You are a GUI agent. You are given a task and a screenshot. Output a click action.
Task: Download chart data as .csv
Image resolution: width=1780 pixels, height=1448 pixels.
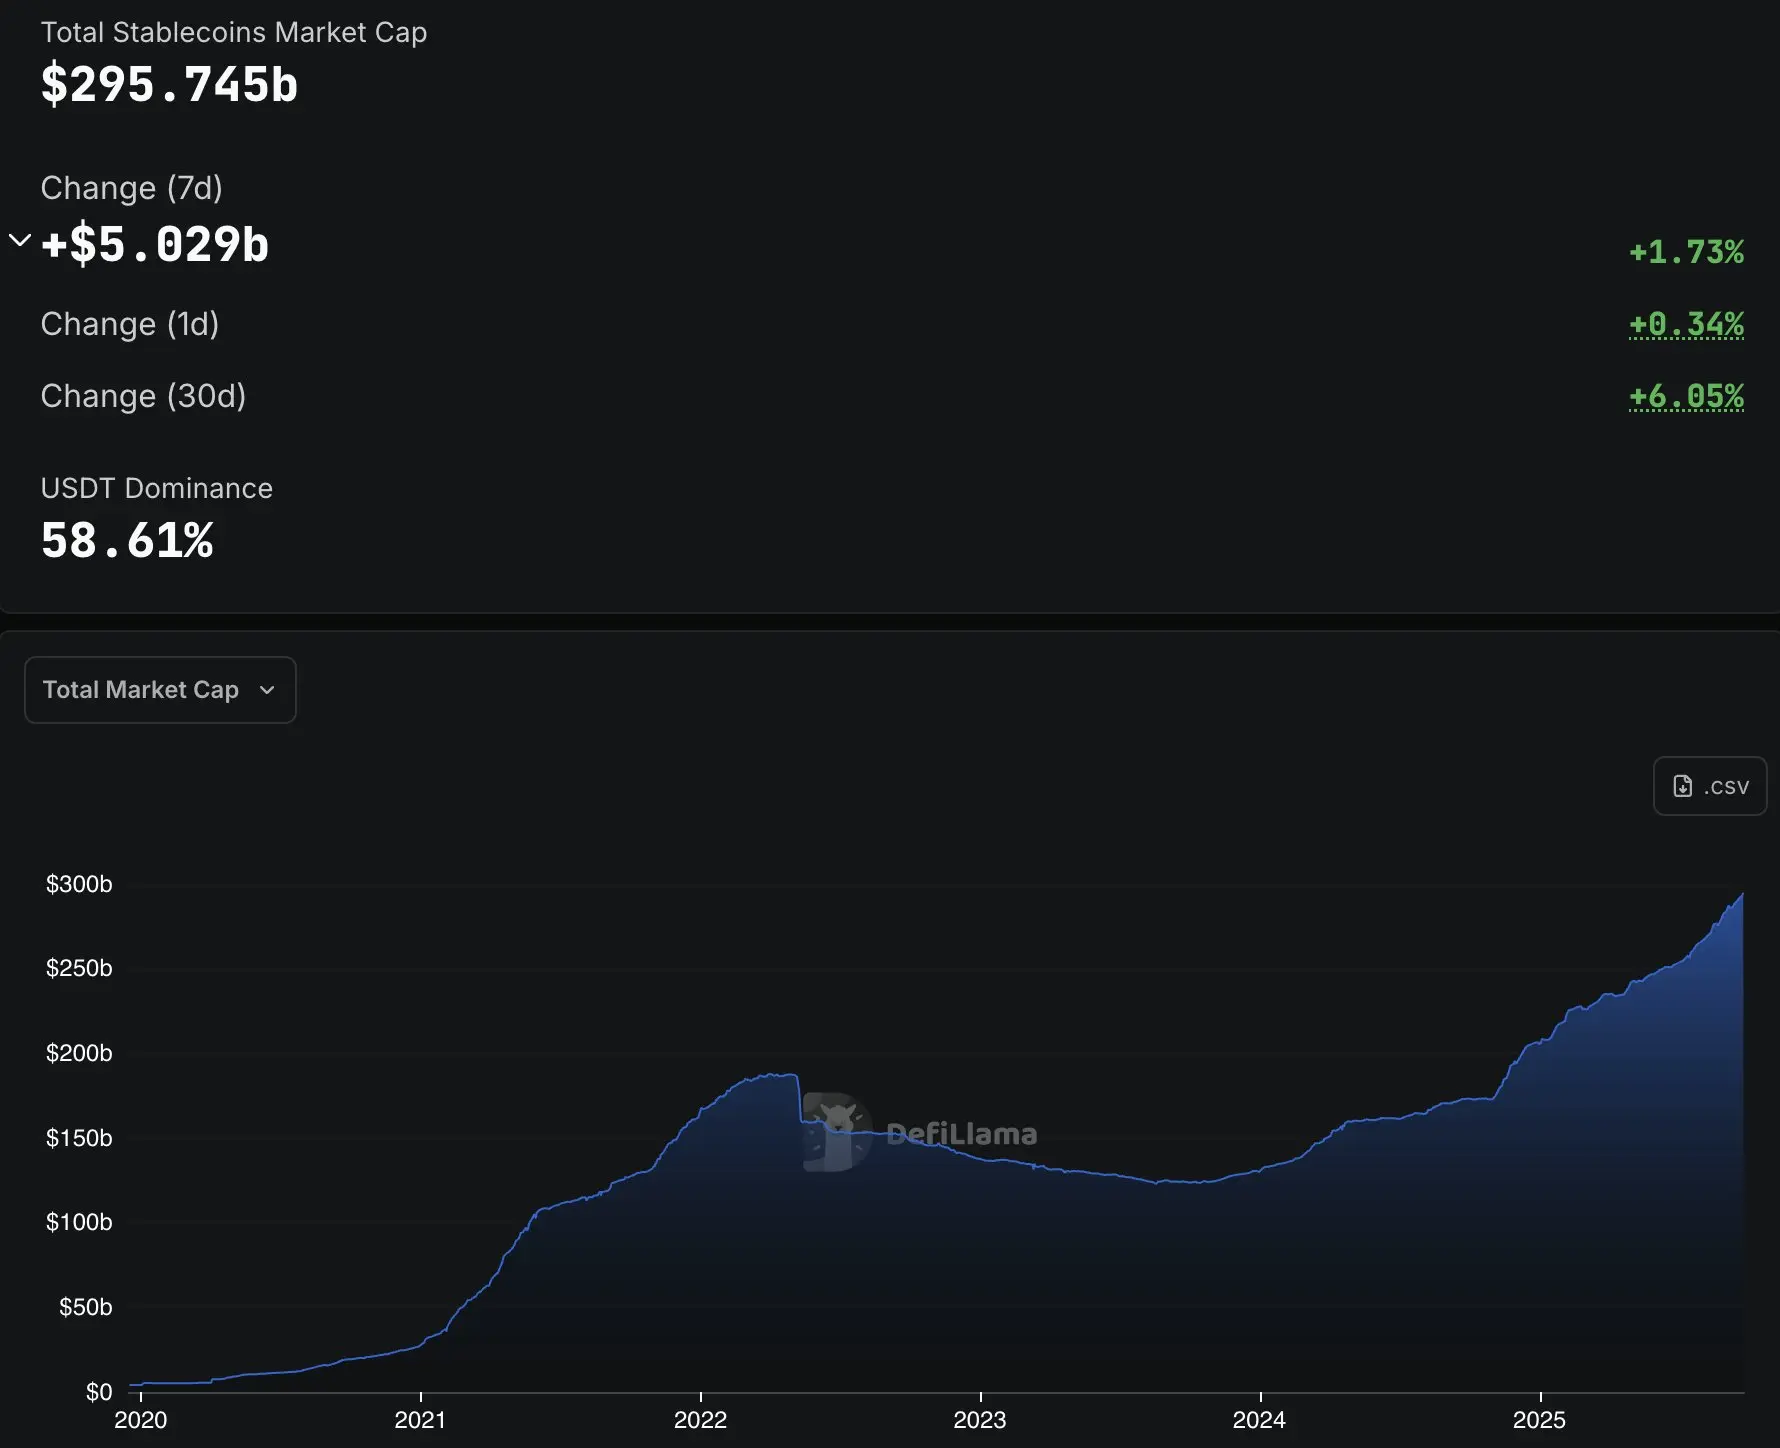[x=1710, y=786]
